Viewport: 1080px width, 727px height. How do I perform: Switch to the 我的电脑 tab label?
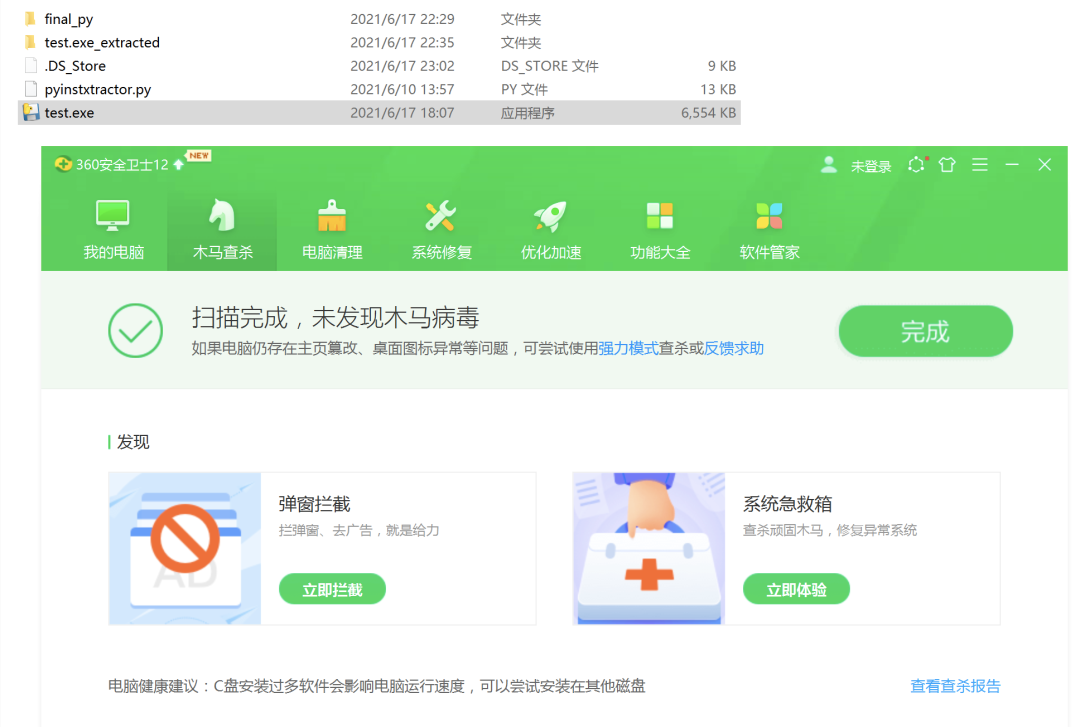(x=114, y=253)
